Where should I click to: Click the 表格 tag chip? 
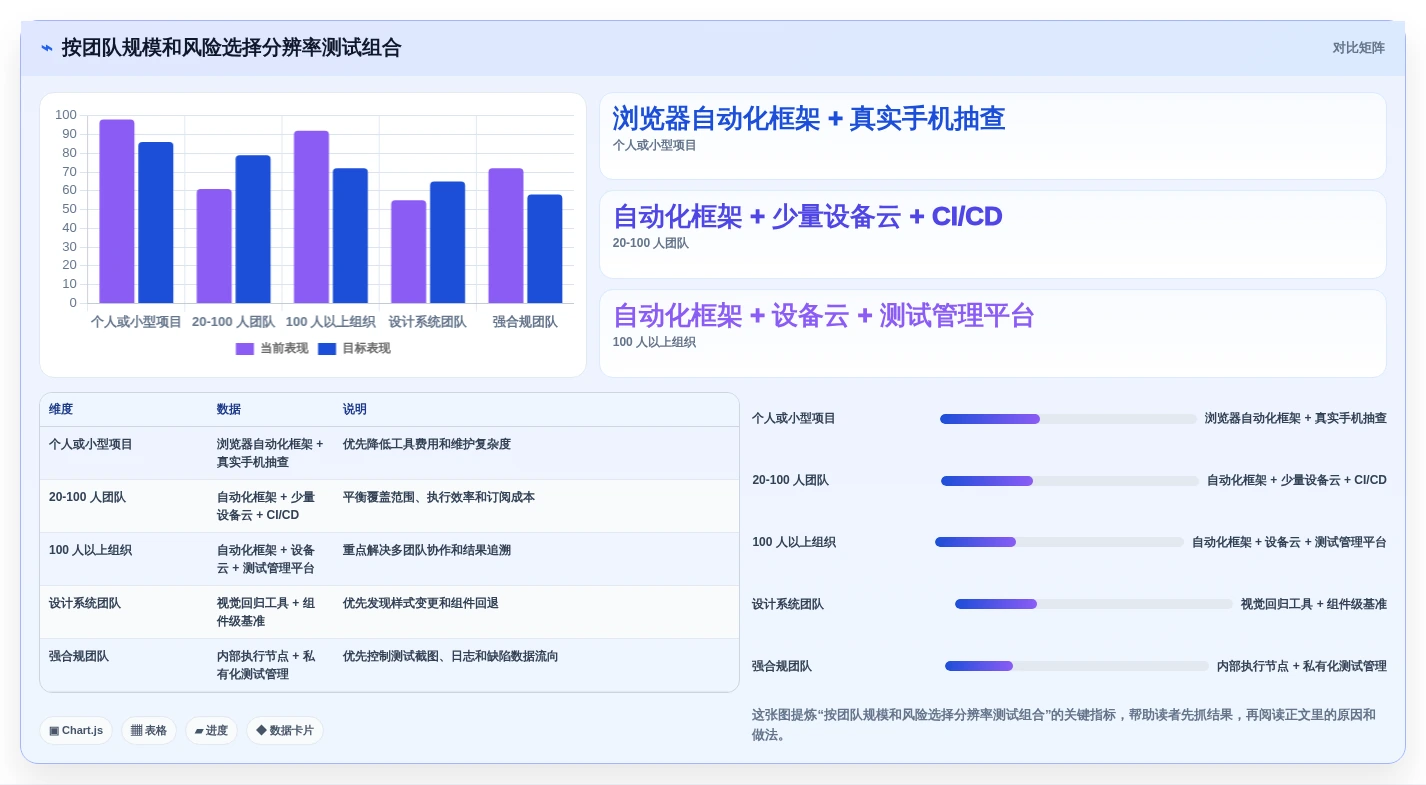click(x=149, y=731)
